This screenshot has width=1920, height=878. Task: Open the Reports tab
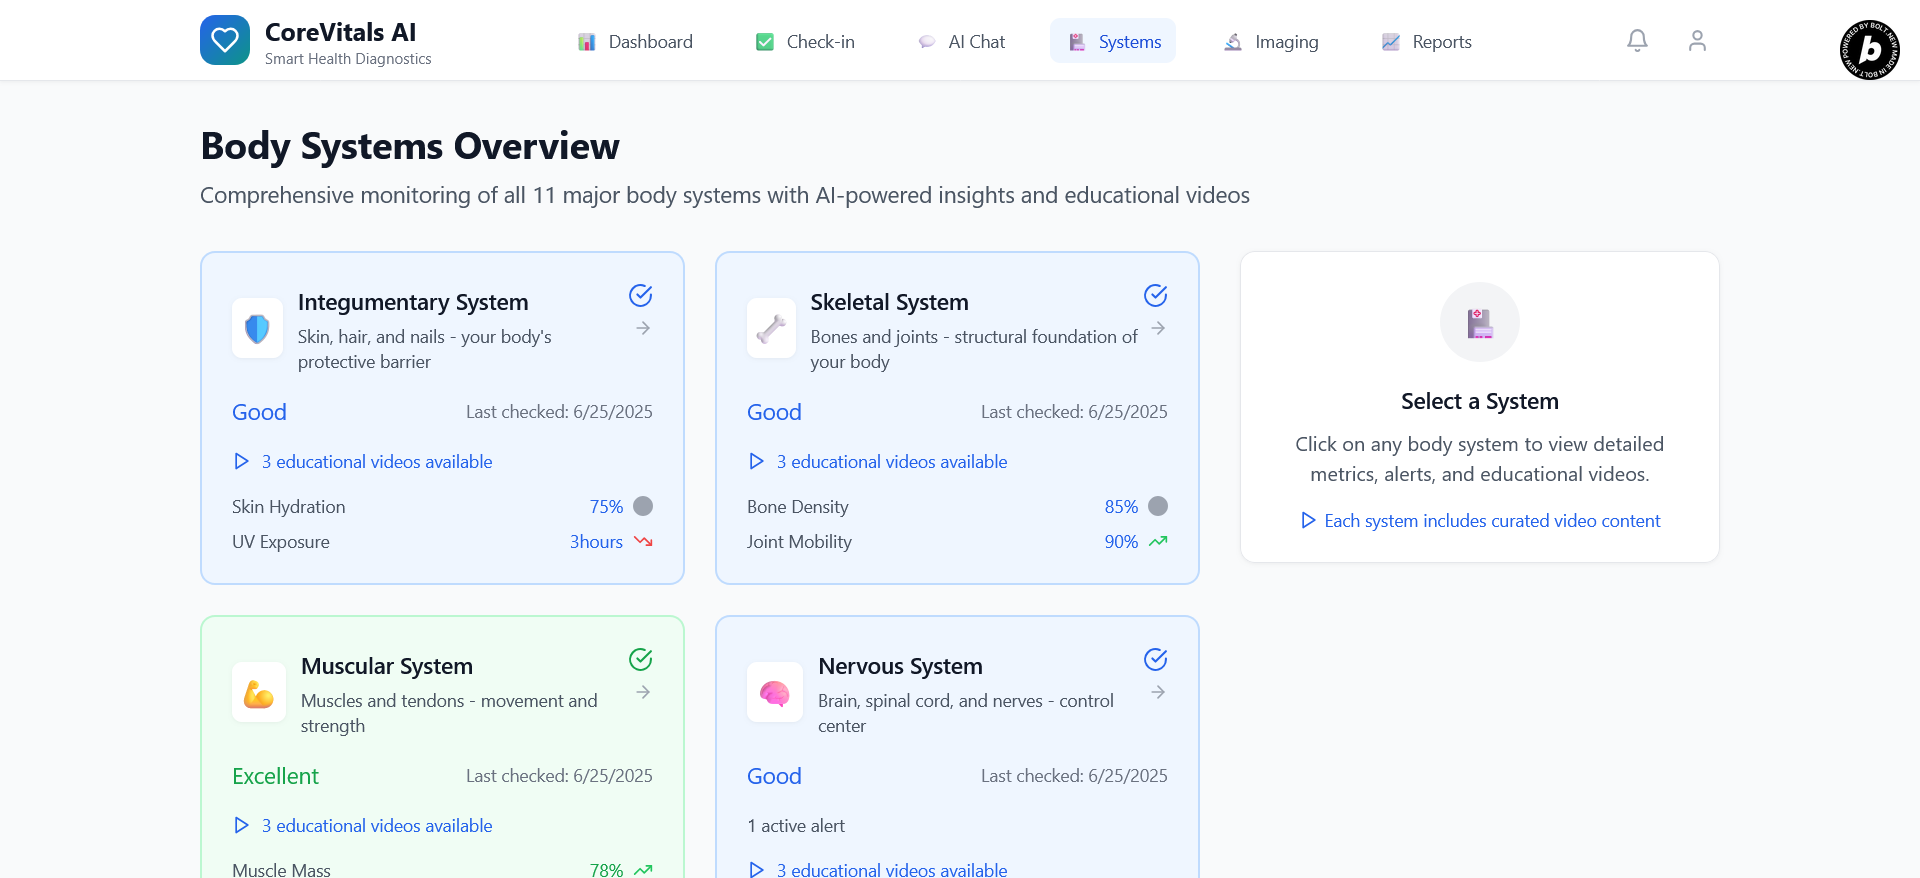1426,41
